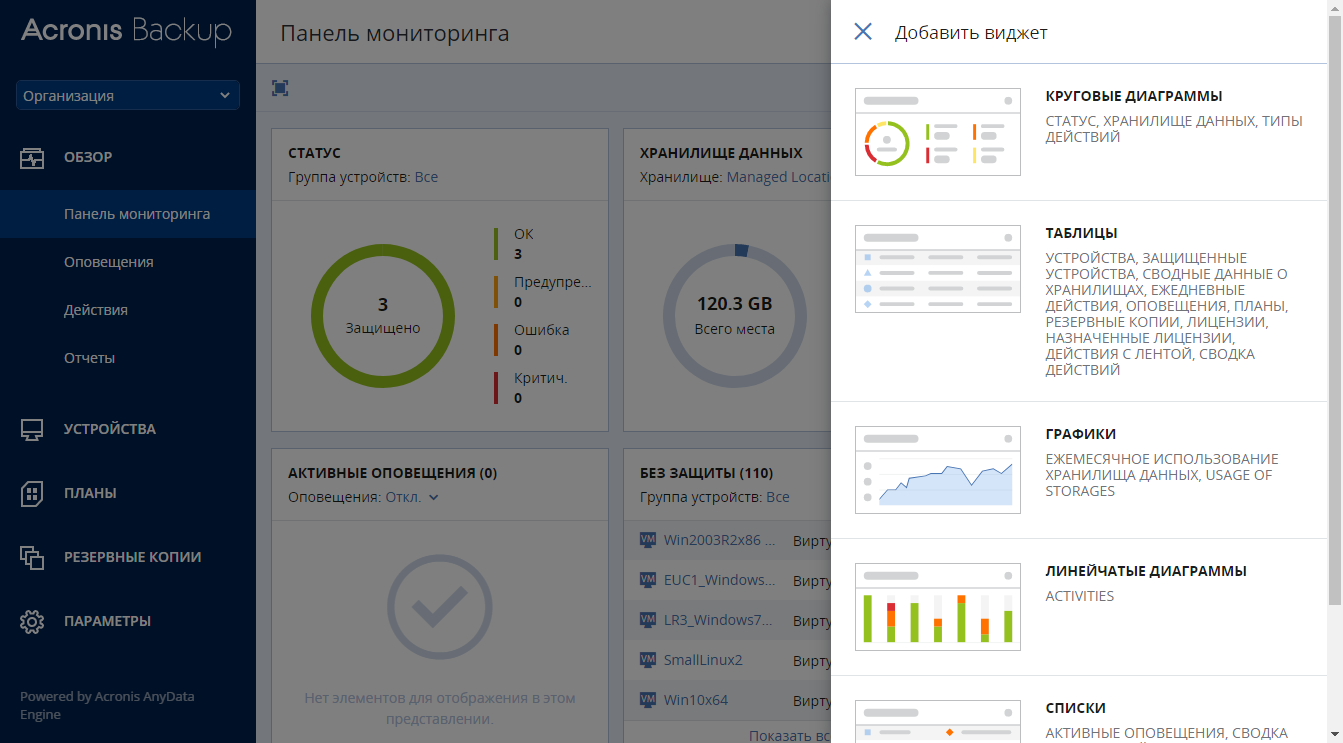Screen dimensions: 1343x743
Task: Click device name Win10x64
Action: [698, 700]
